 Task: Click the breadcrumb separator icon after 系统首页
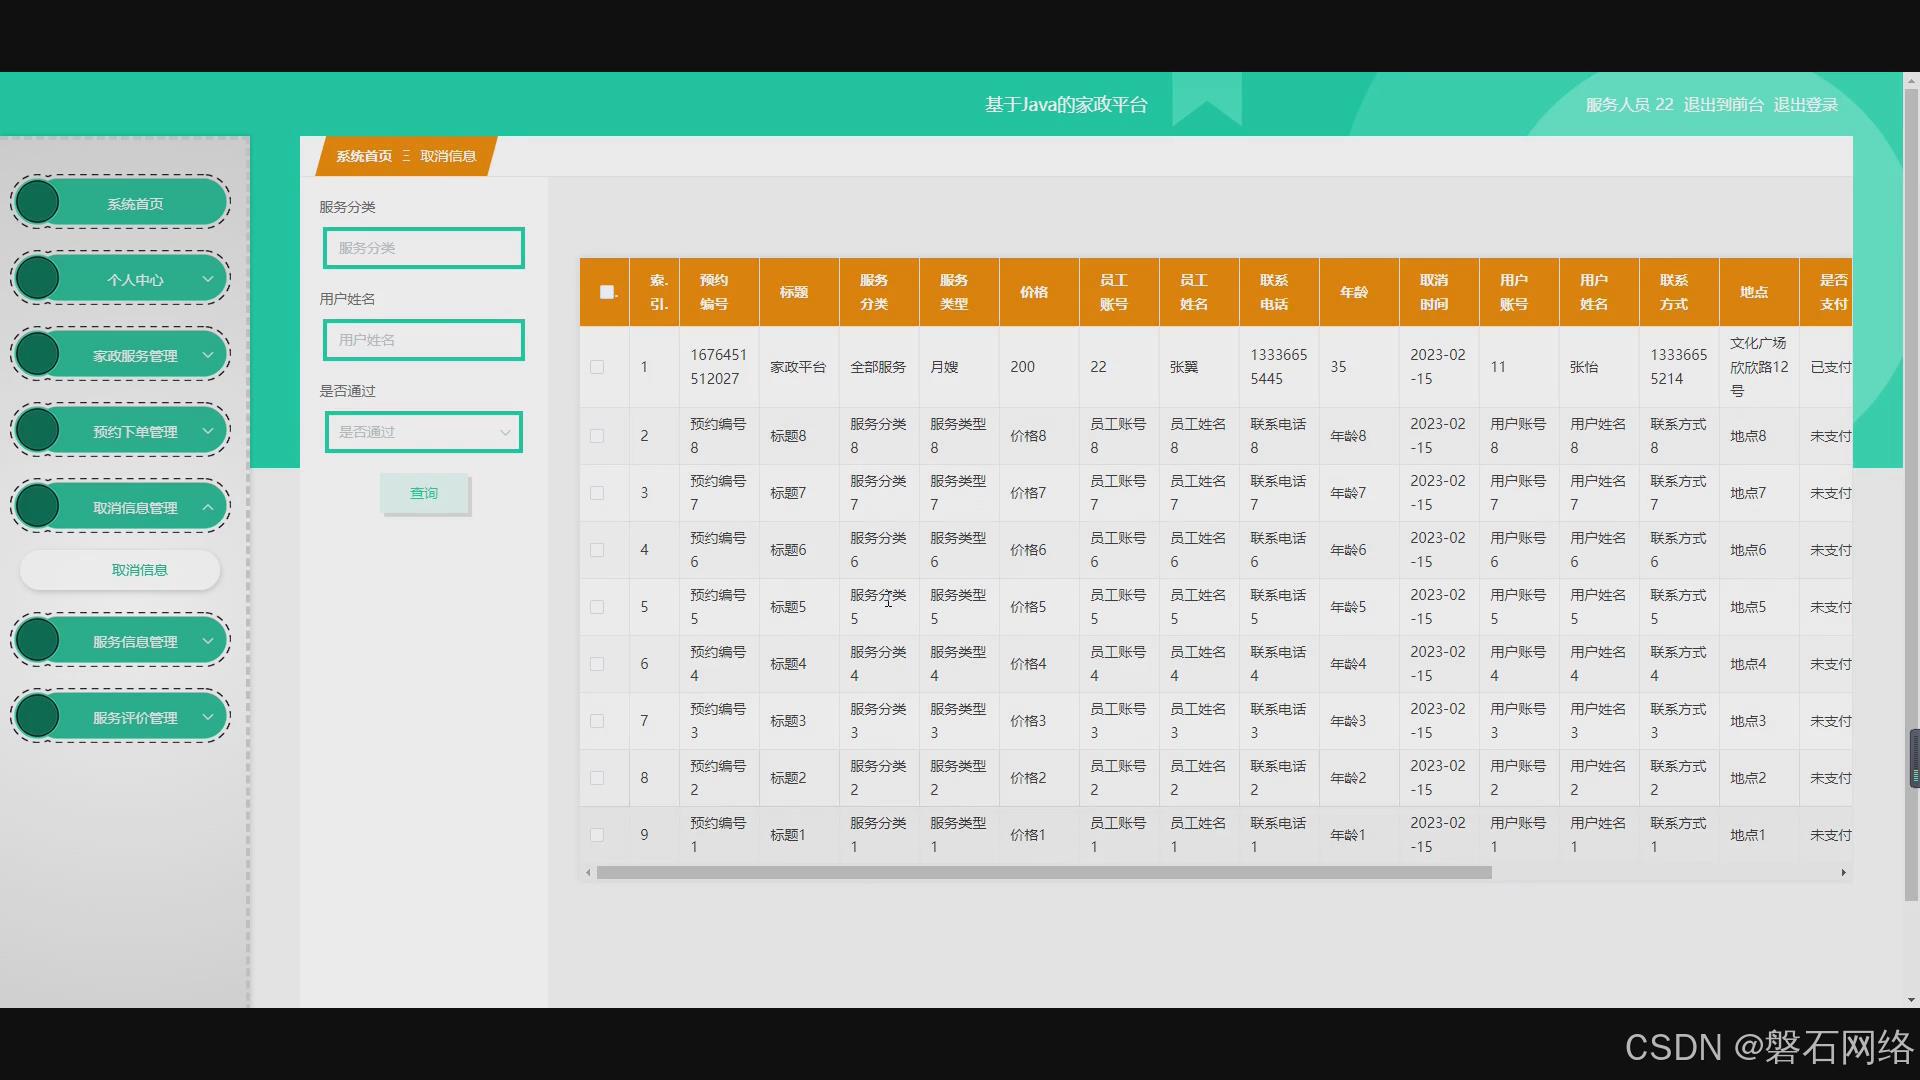coord(406,156)
